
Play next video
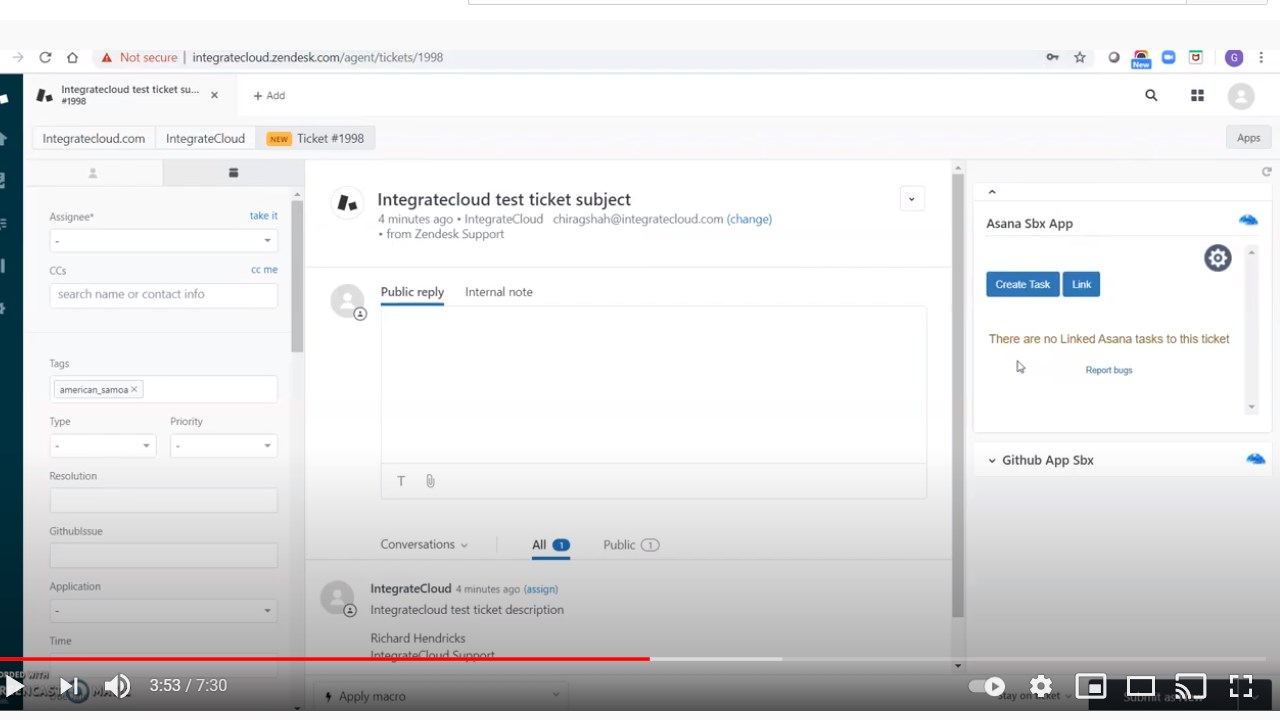68,686
